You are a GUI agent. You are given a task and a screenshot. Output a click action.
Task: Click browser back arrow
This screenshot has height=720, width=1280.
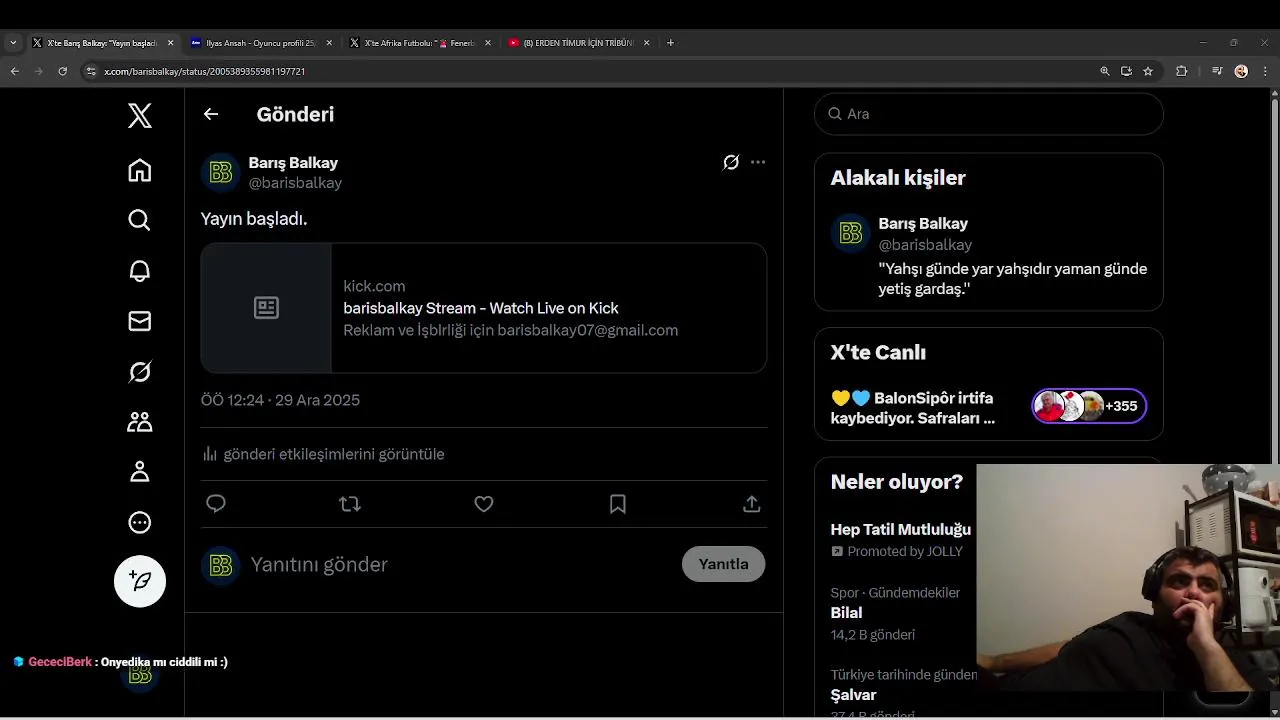tap(14, 71)
